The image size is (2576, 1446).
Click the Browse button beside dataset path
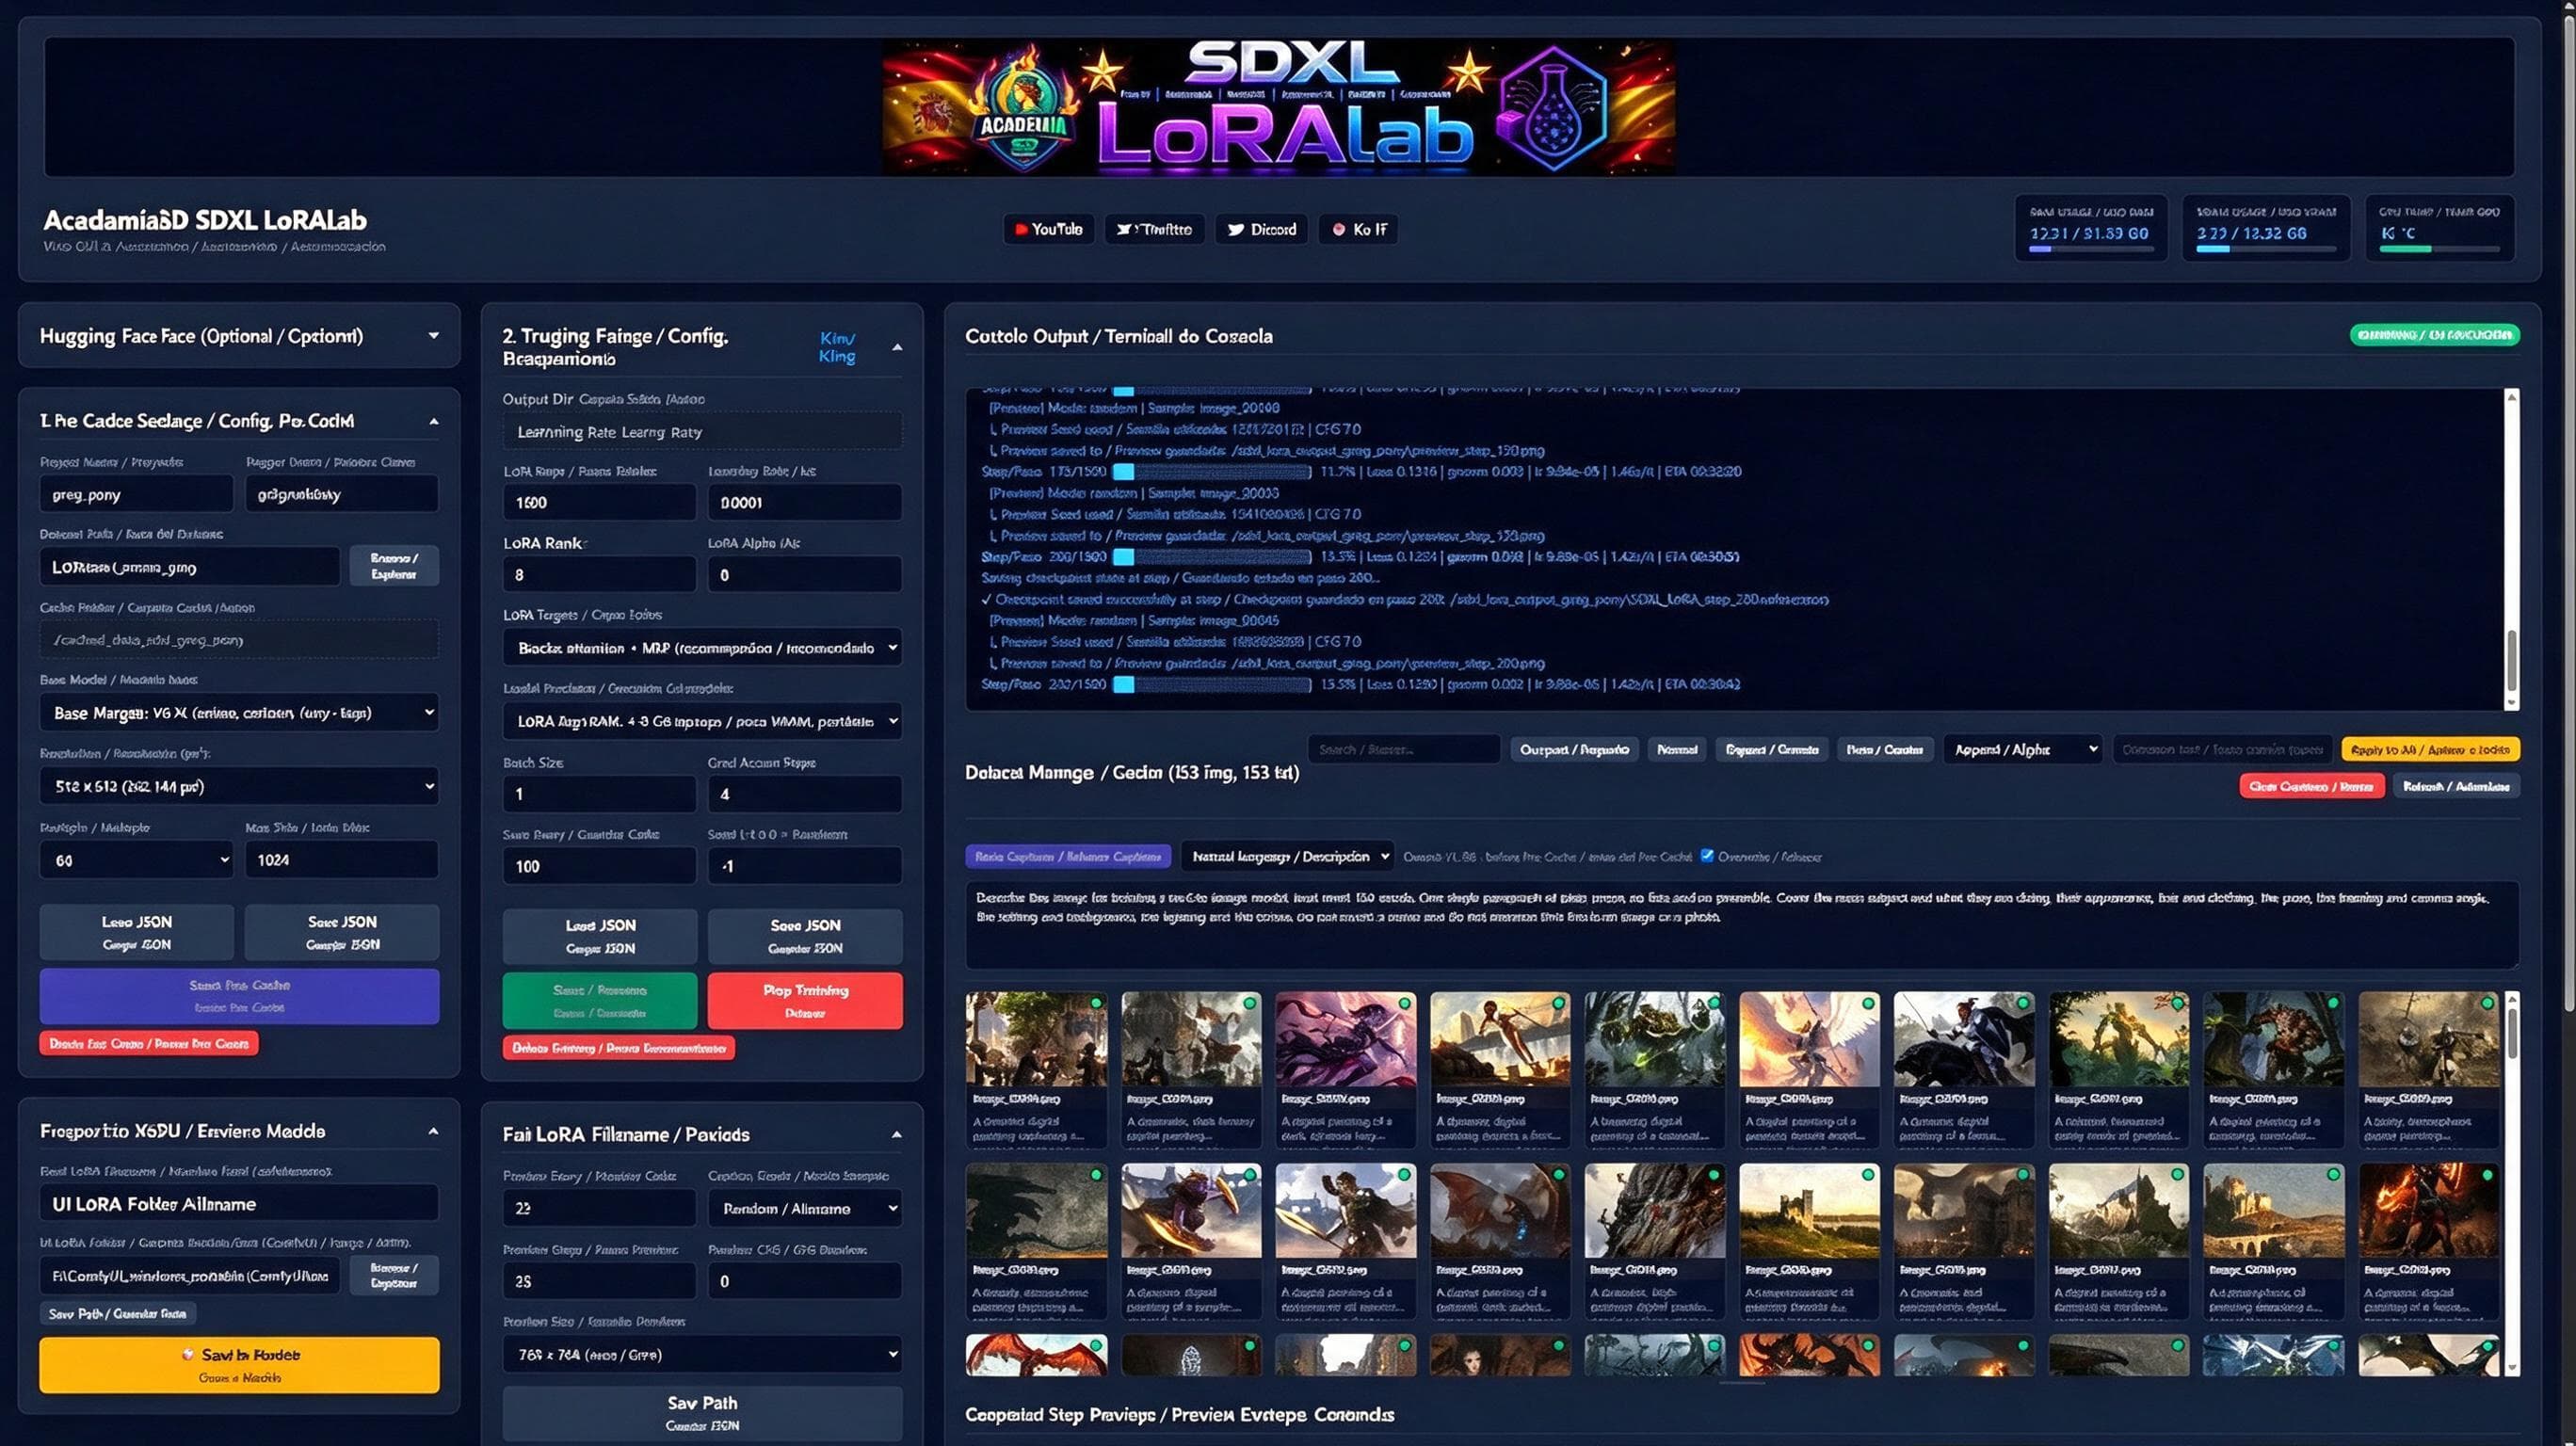click(394, 566)
